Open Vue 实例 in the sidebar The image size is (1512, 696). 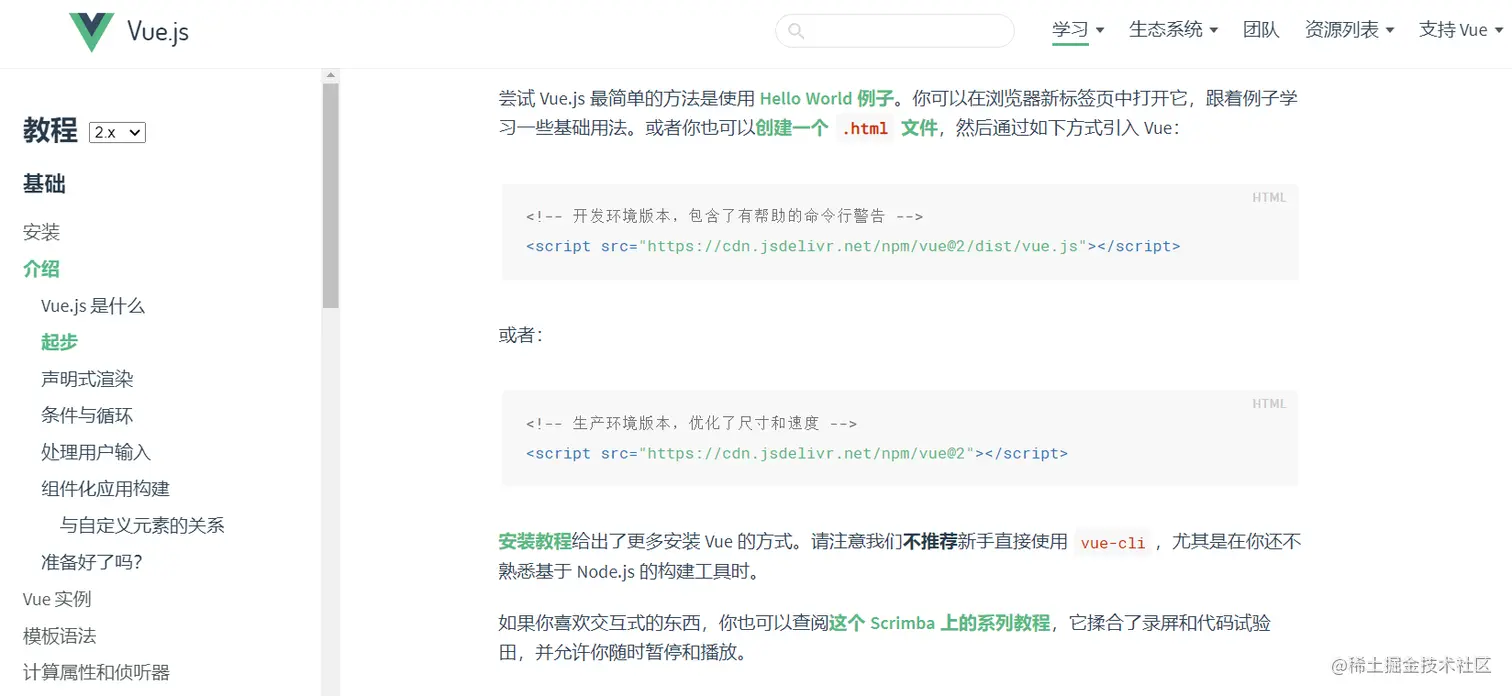tap(57, 599)
